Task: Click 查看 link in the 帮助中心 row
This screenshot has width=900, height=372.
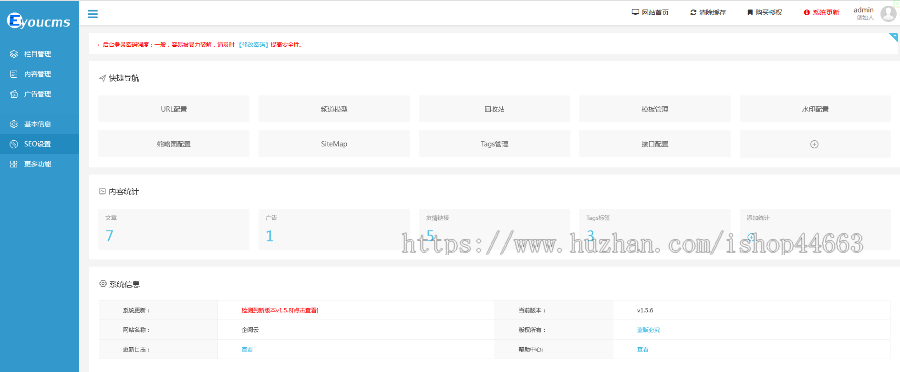Action: pyautogui.click(x=642, y=350)
